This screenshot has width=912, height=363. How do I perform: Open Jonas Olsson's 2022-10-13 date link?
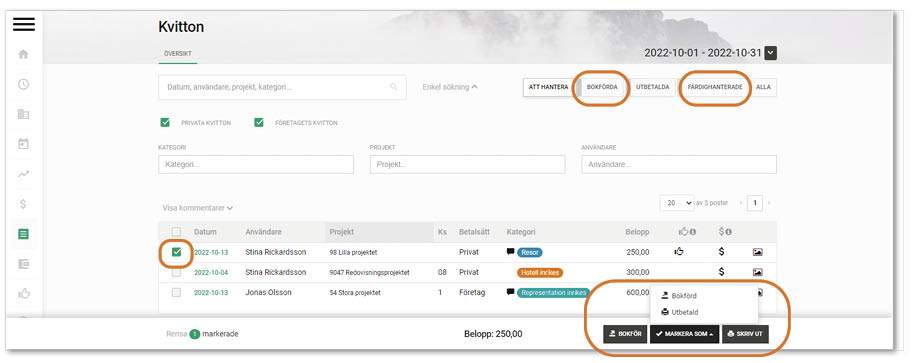click(x=211, y=292)
